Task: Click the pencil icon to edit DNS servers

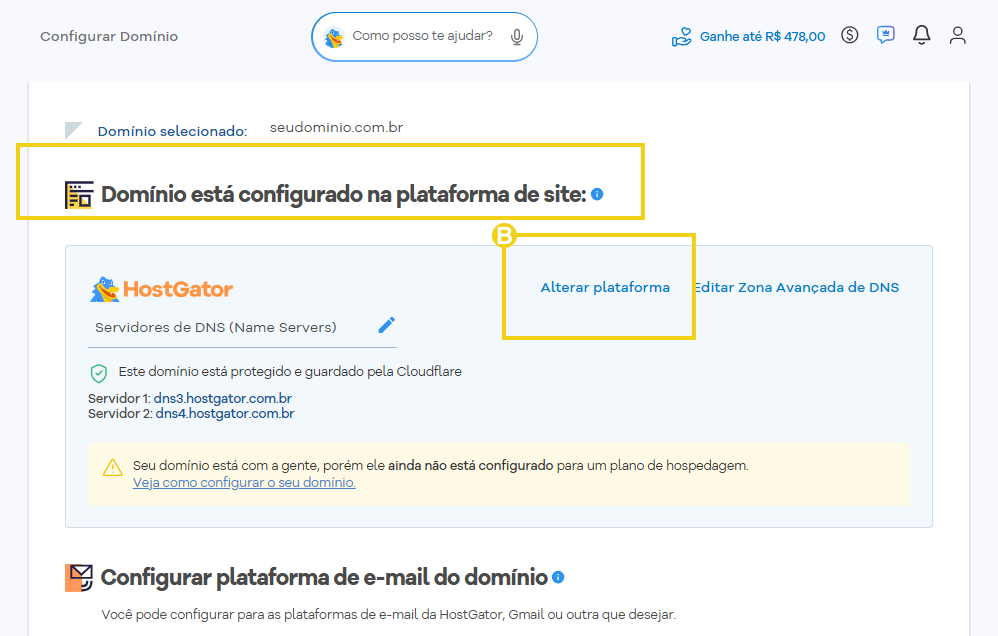Action: pos(386,325)
